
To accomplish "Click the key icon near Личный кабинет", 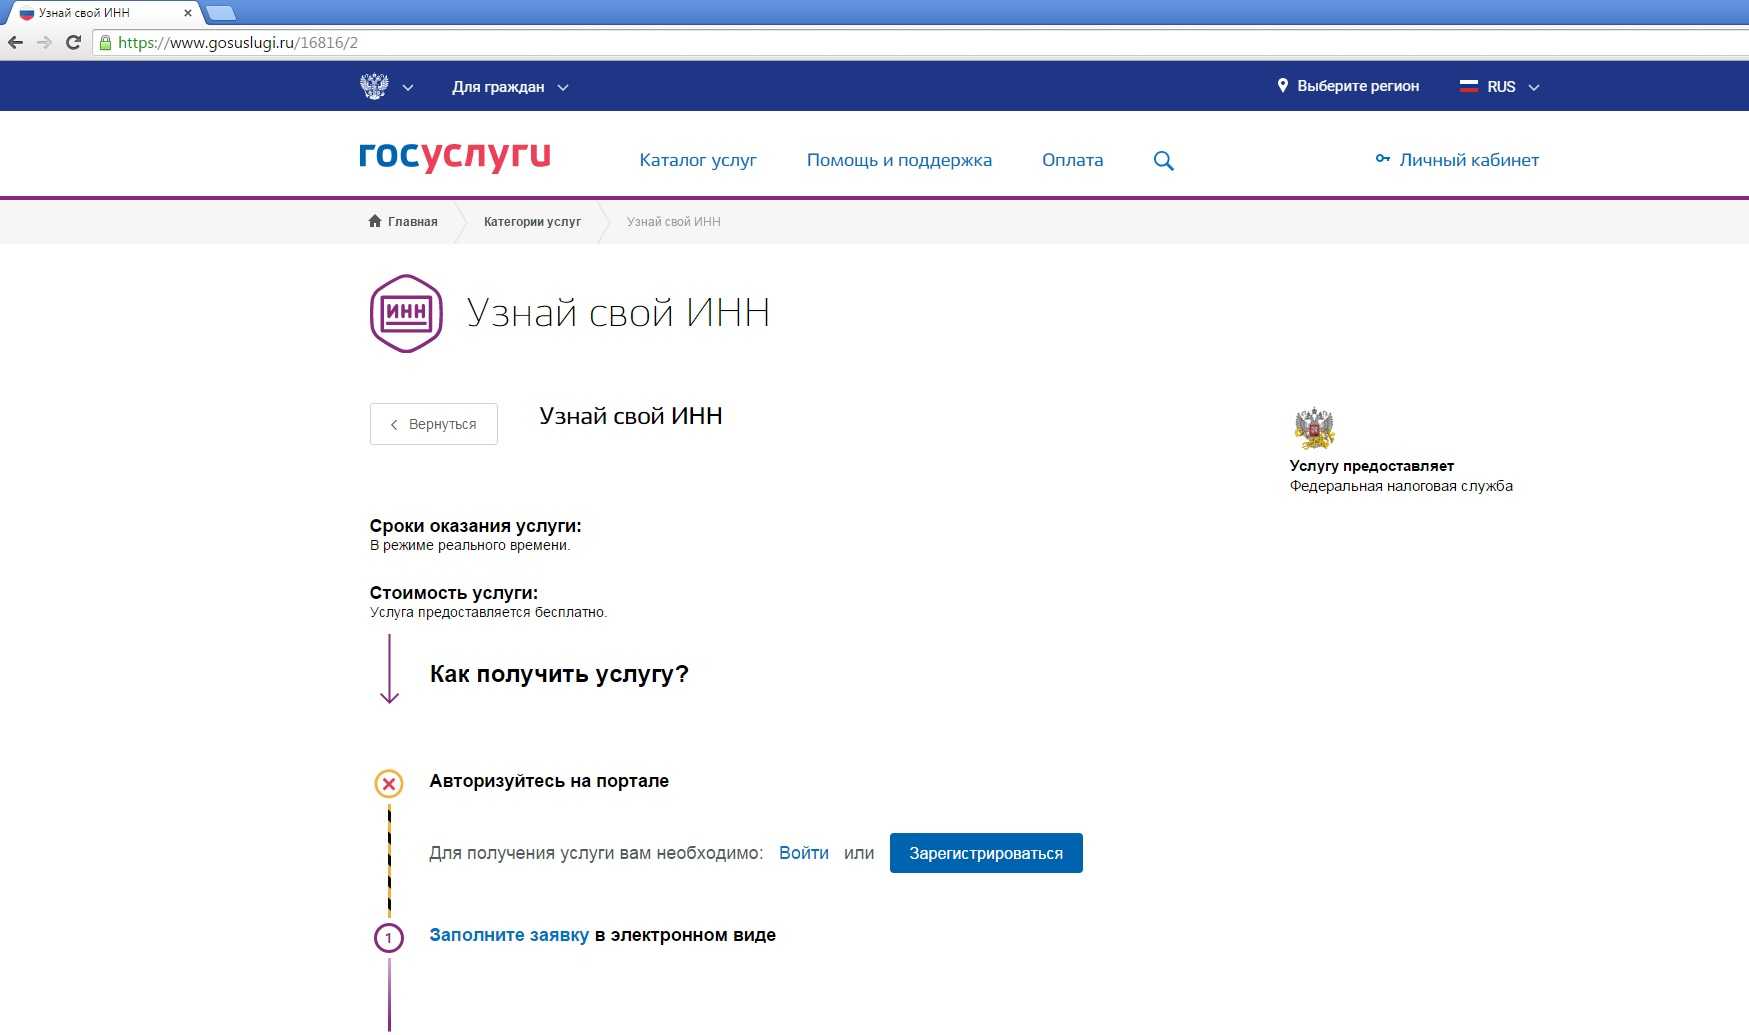I will pyautogui.click(x=1383, y=159).
